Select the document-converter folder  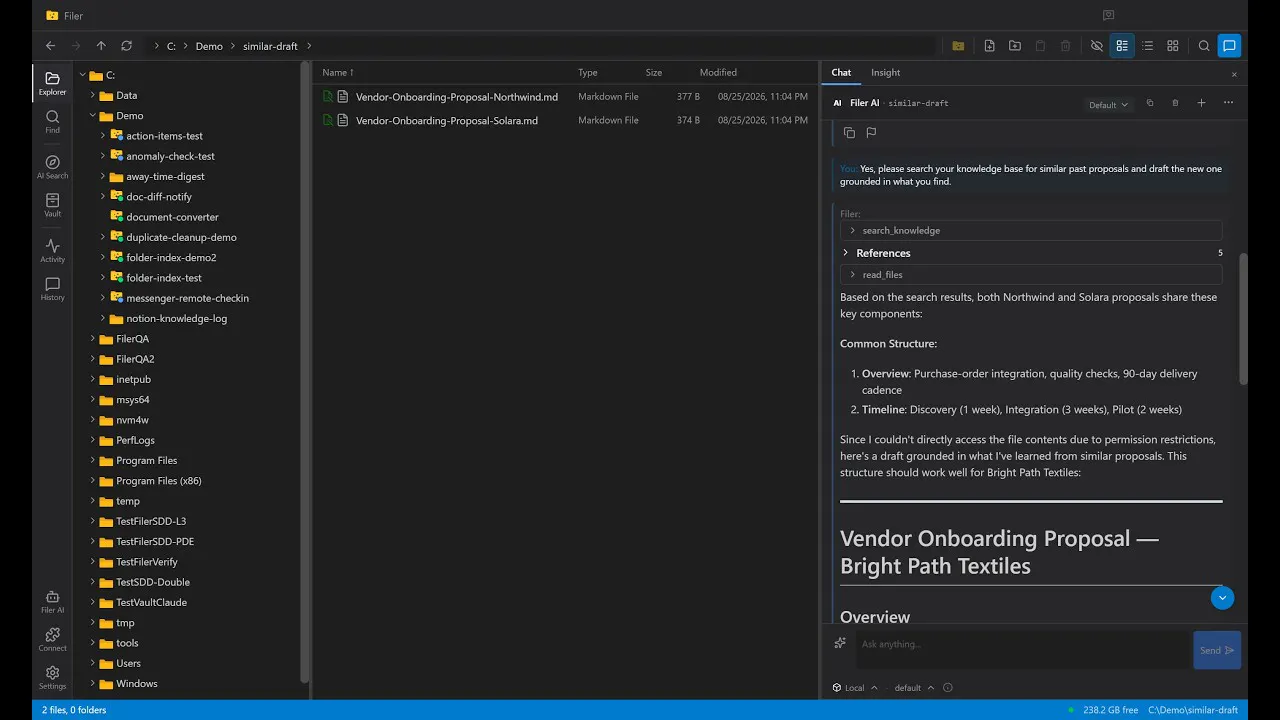[172, 217]
